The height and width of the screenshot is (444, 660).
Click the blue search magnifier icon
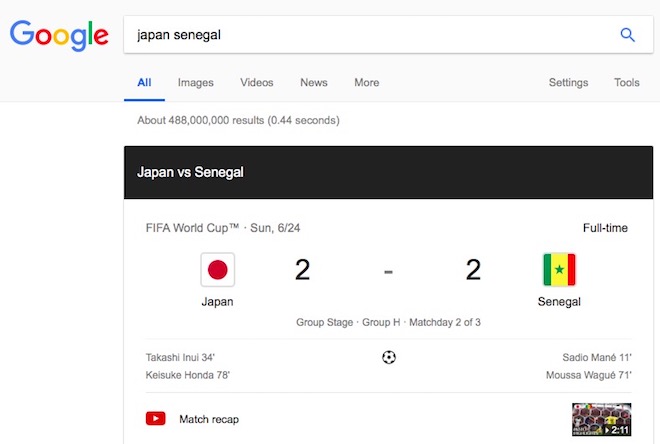point(627,35)
